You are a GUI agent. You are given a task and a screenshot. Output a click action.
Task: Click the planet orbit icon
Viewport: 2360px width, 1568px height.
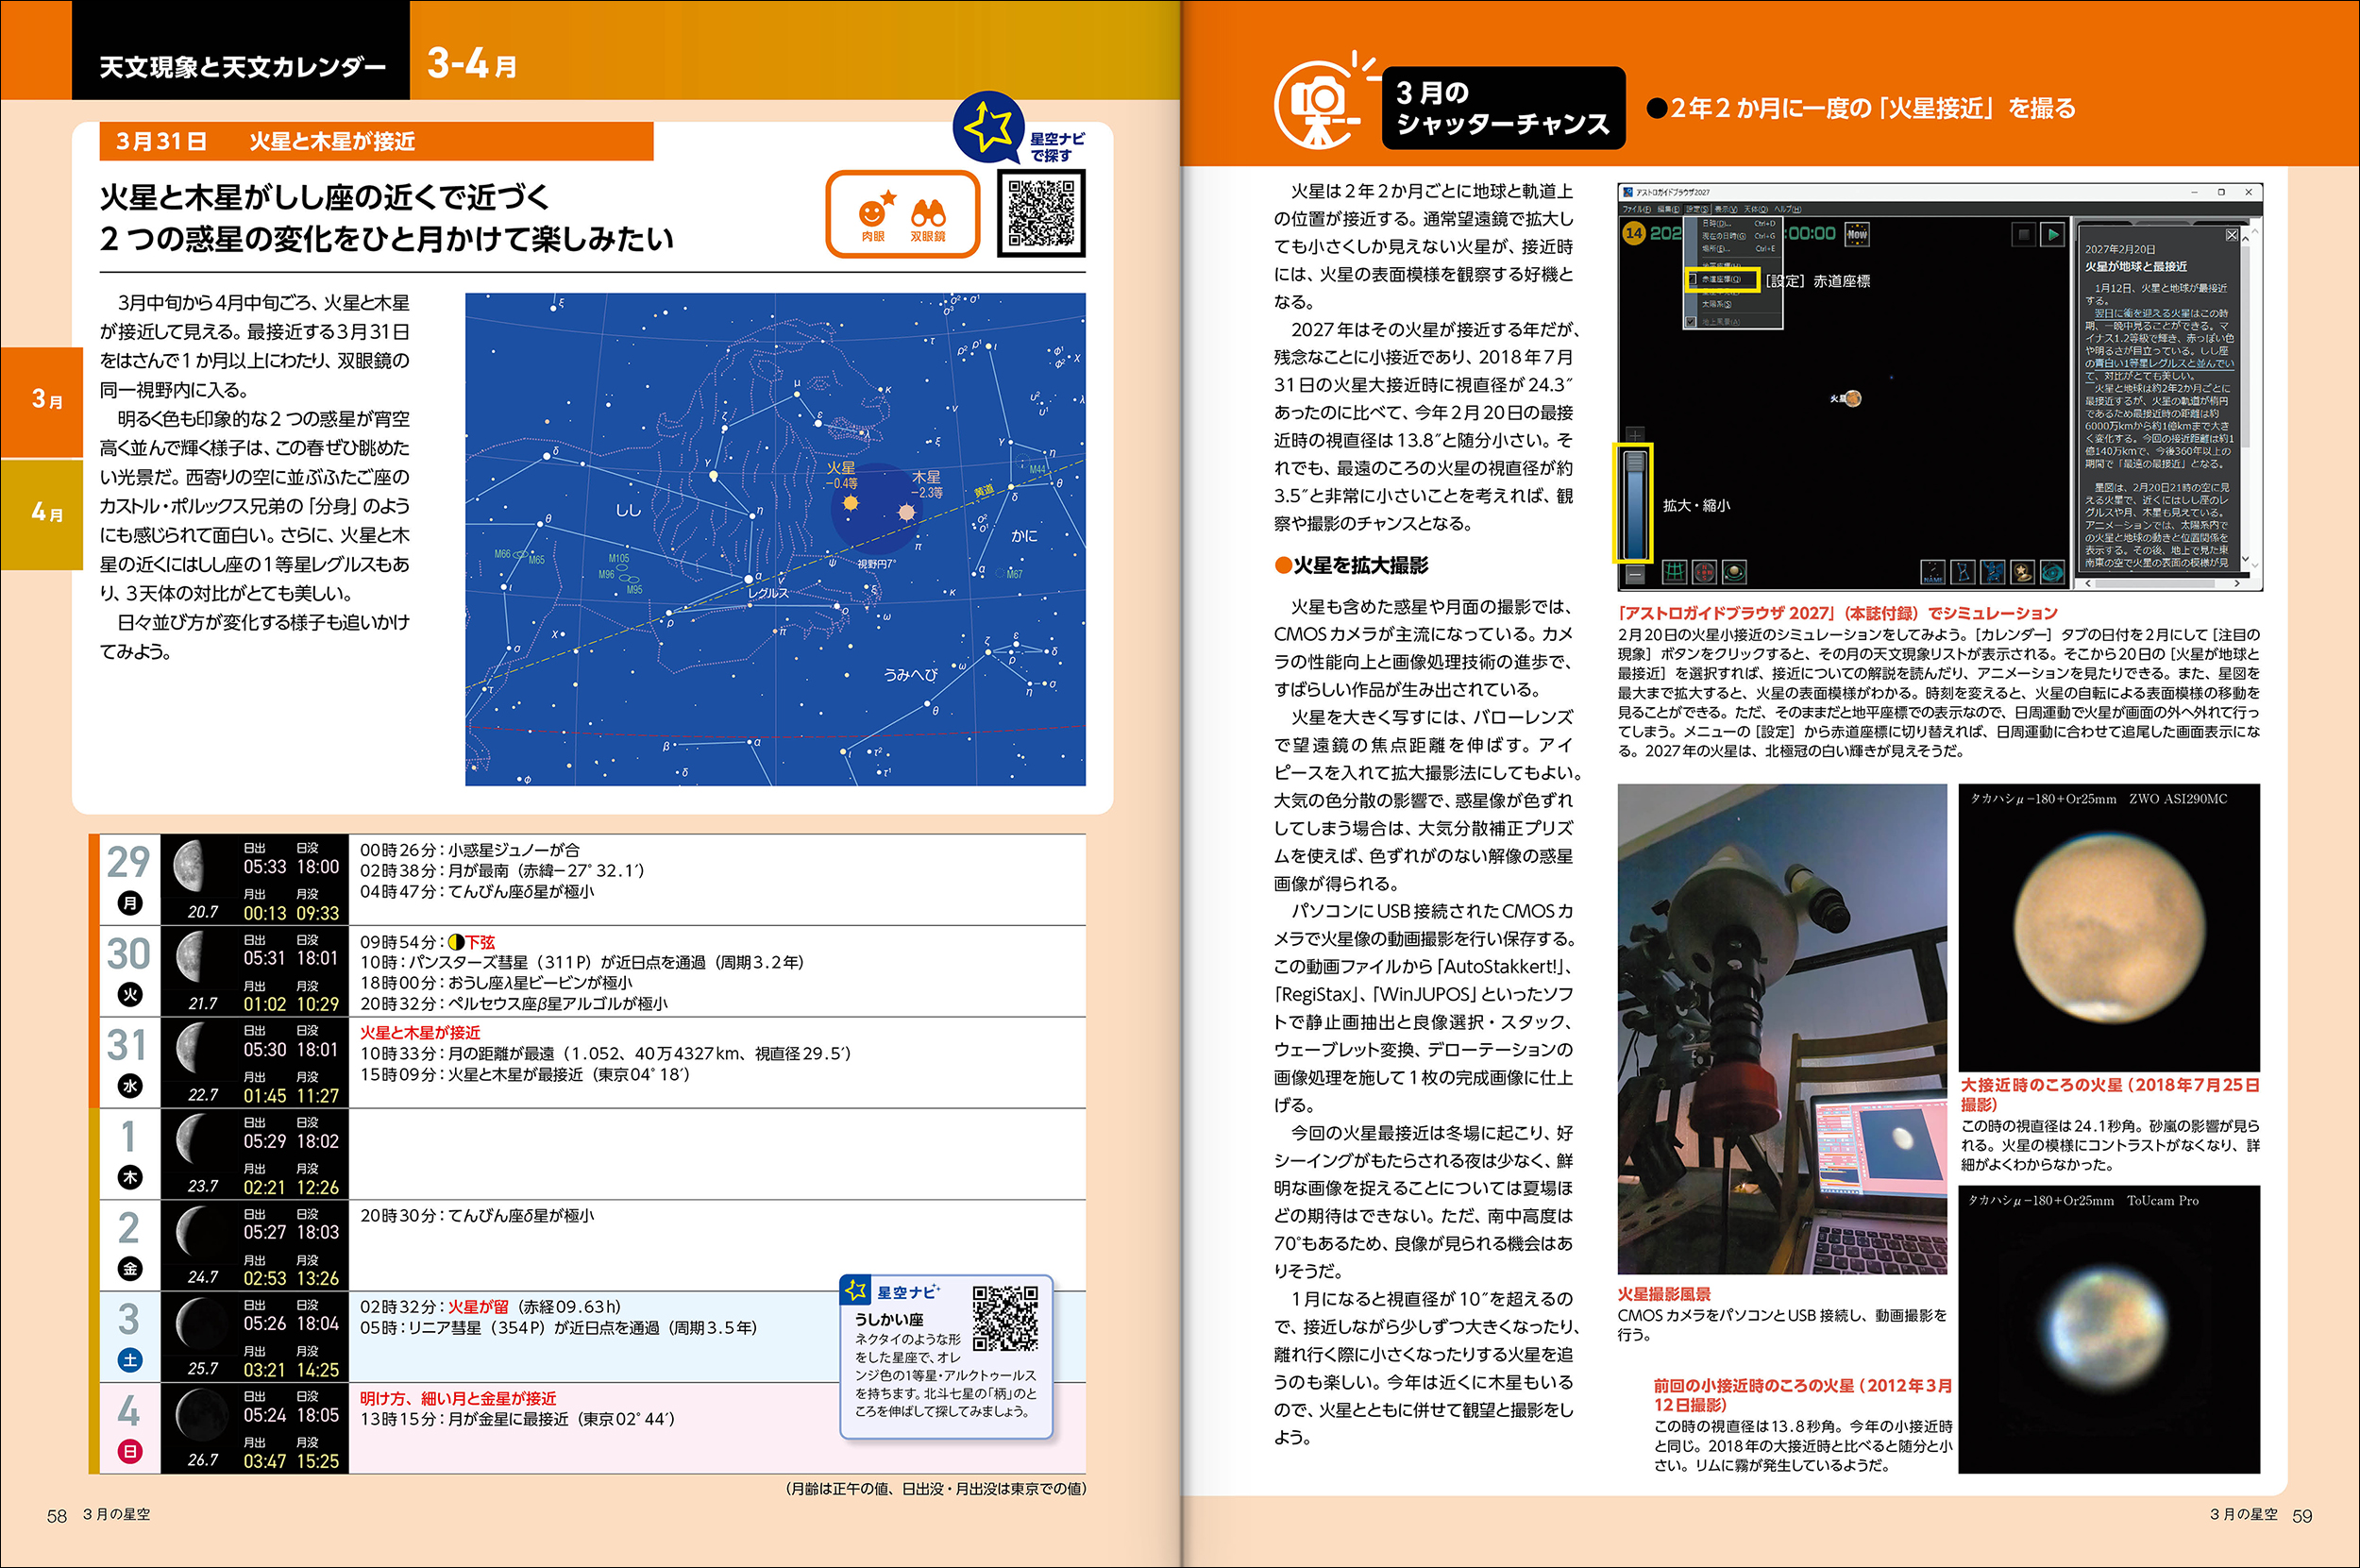[x=1735, y=573]
